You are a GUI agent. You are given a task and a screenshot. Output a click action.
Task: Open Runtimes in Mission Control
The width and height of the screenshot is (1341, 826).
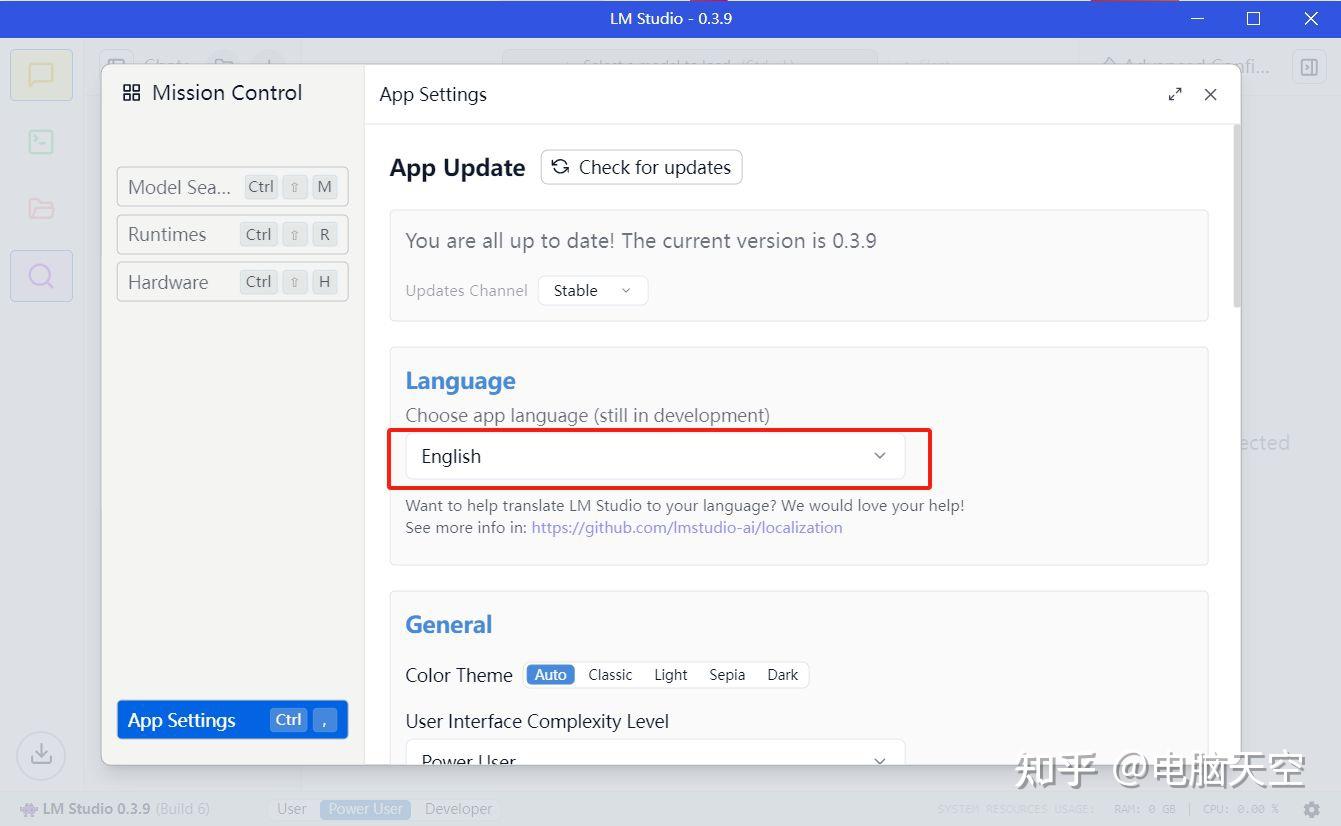[x=232, y=234]
